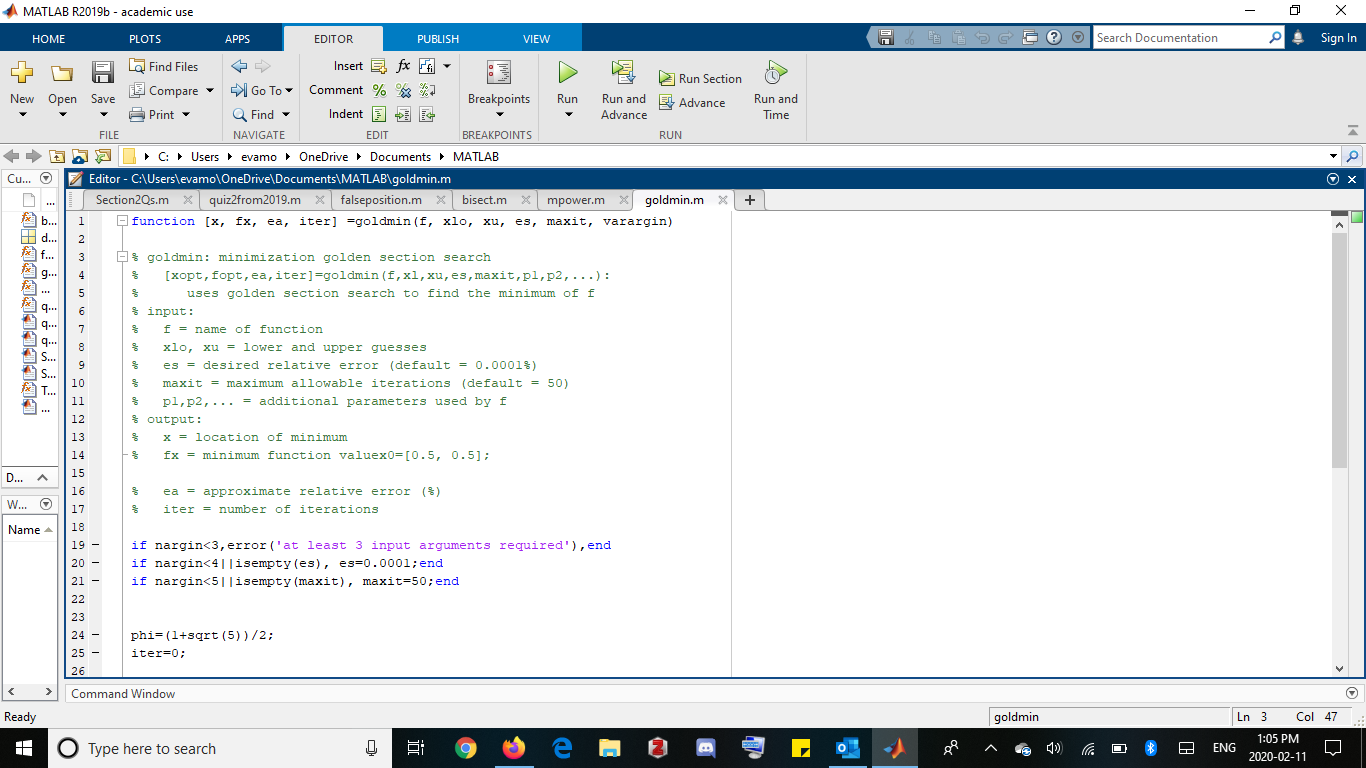Click the Print icon
The height and width of the screenshot is (768, 1366).
pyautogui.click(x=138, y=114)
